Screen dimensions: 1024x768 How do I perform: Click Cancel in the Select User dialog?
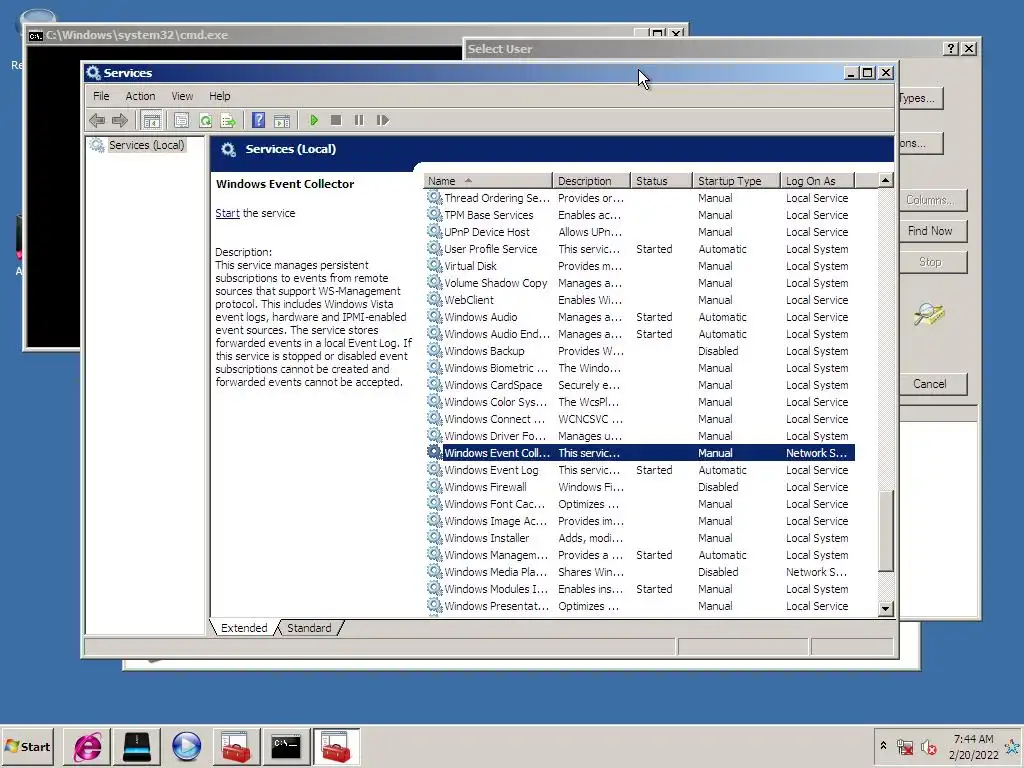click(x=930, y=383)
